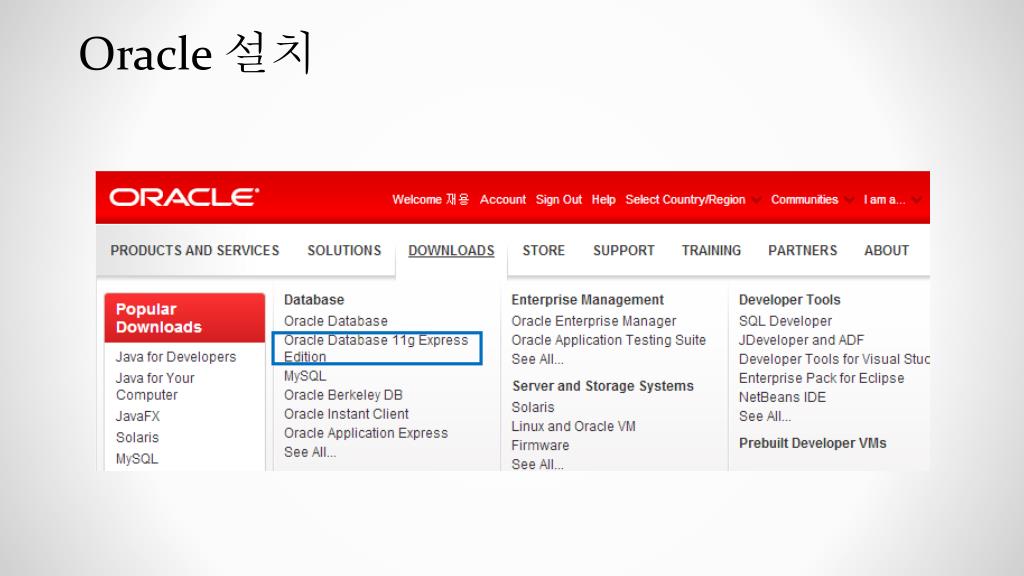Image resolution: width=1024 pixels, height=576 pixels.
Task: Open Enterprise Pack for Eclipse
Action: point(822,377)
